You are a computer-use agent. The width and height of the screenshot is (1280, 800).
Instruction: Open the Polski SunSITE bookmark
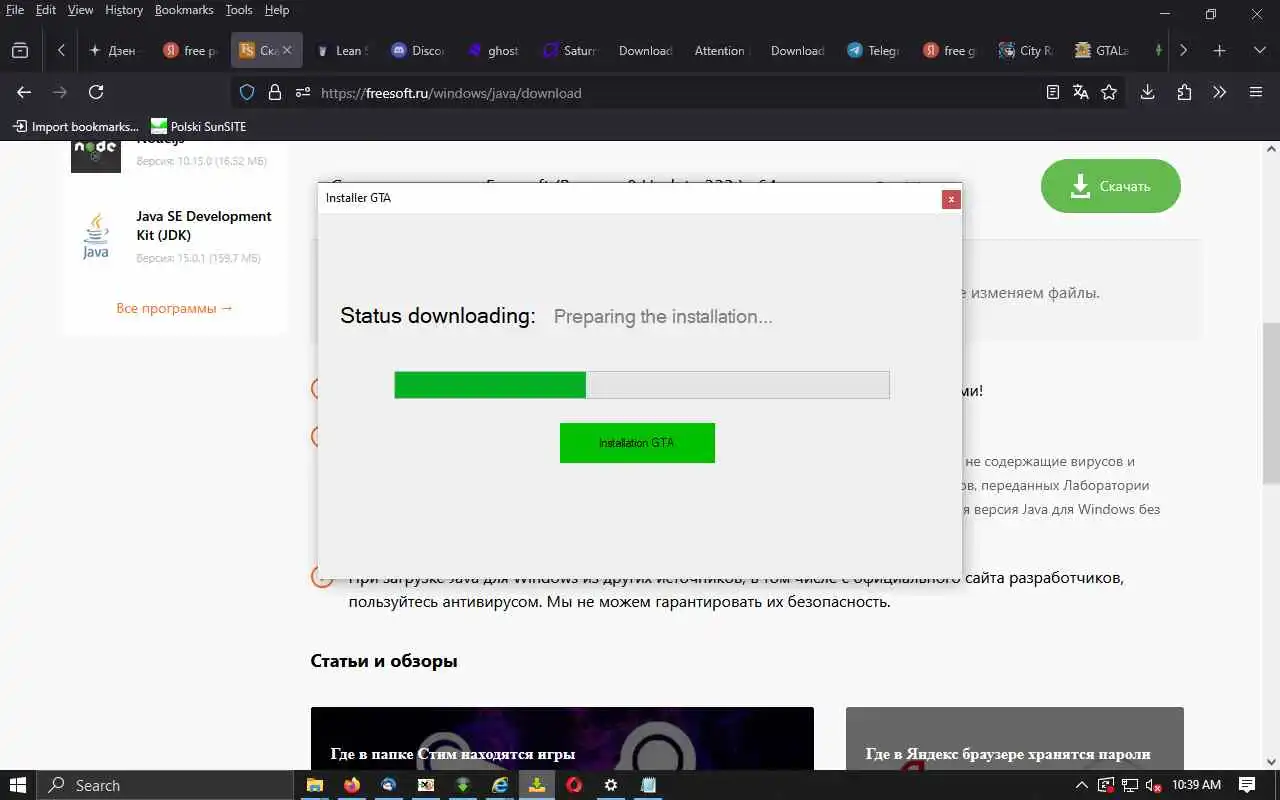[198, 126]
